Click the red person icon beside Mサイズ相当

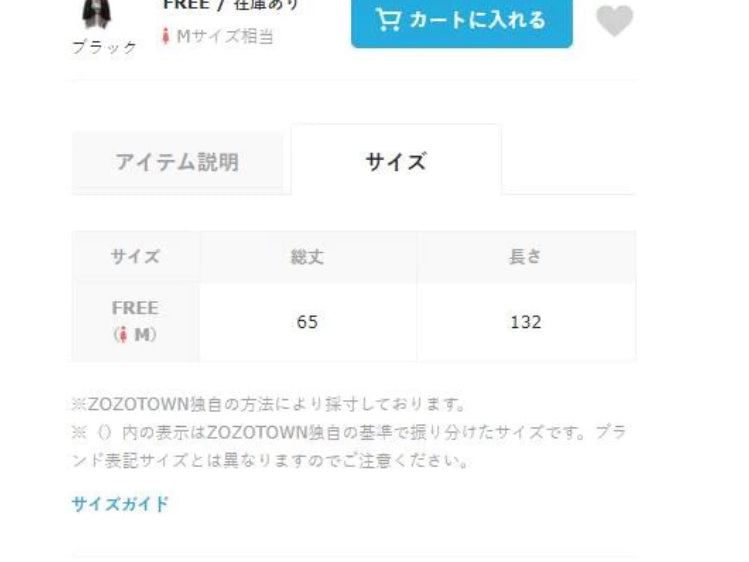166,36
